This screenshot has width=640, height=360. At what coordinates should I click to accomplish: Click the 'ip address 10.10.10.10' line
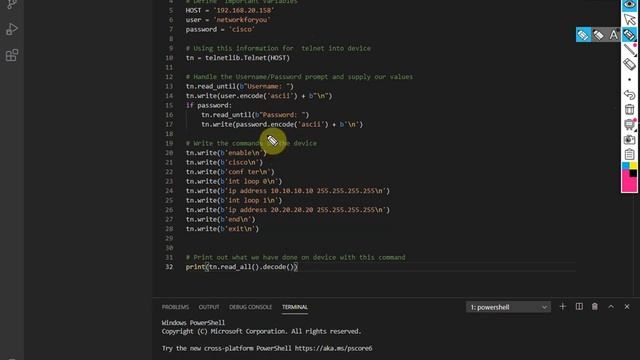(288, 191)
